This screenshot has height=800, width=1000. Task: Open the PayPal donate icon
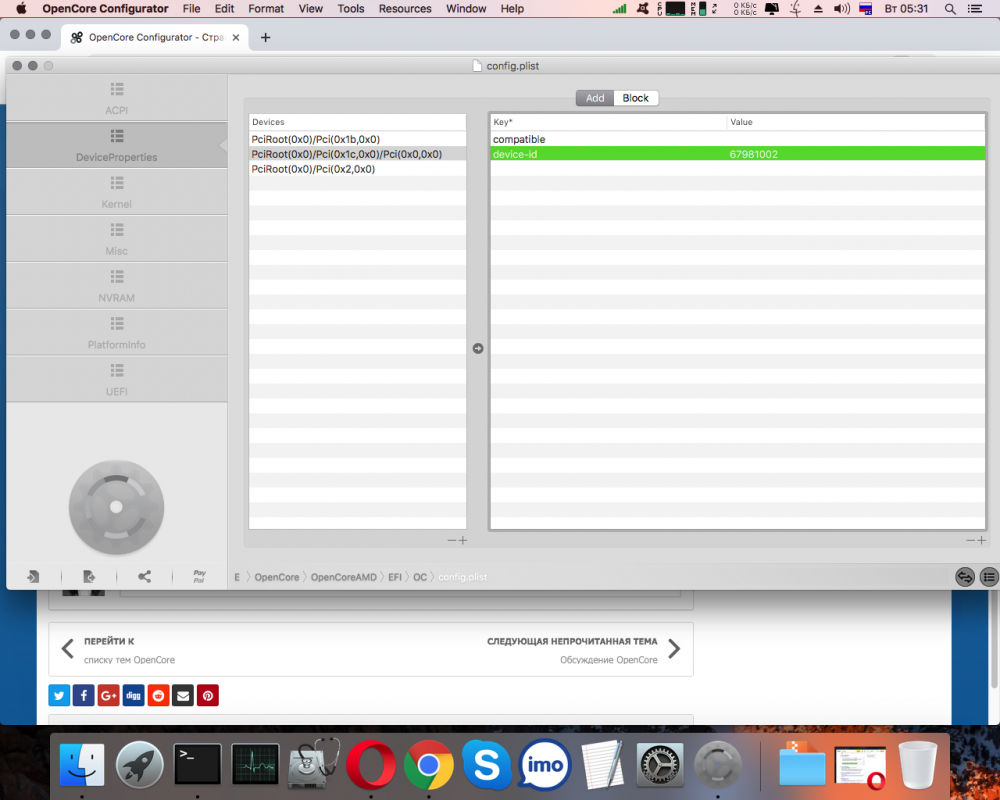tap(200, 577)
